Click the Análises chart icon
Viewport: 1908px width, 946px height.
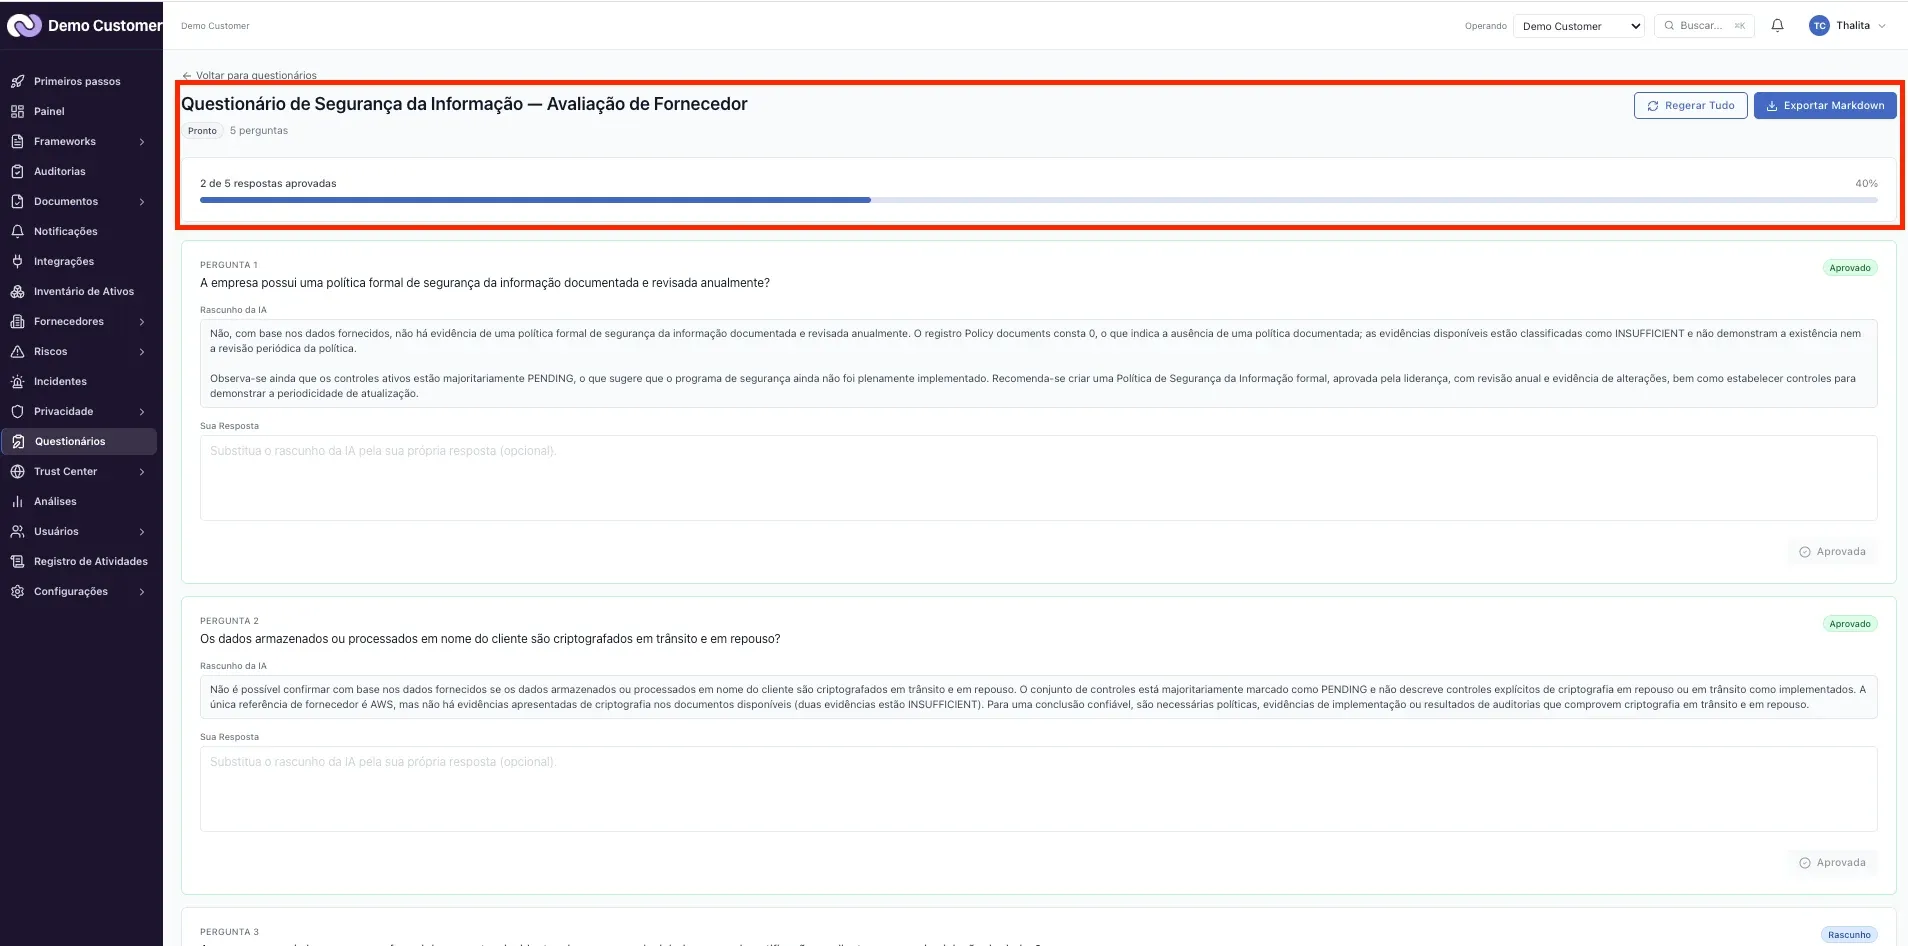(17, 501)
